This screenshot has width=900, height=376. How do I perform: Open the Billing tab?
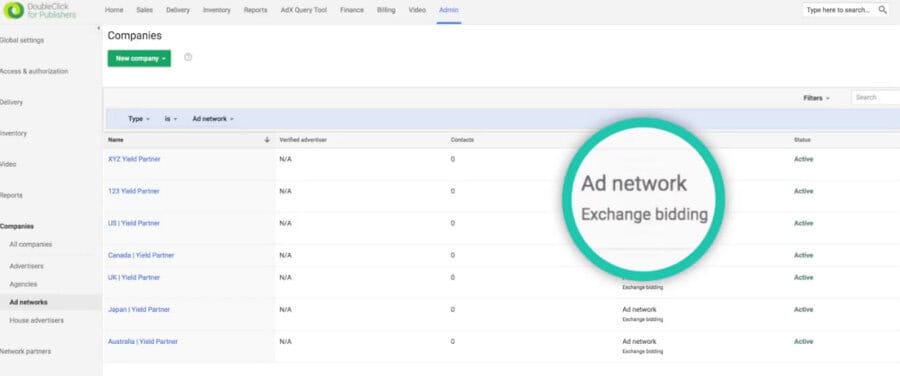click(x=386, y=10)
